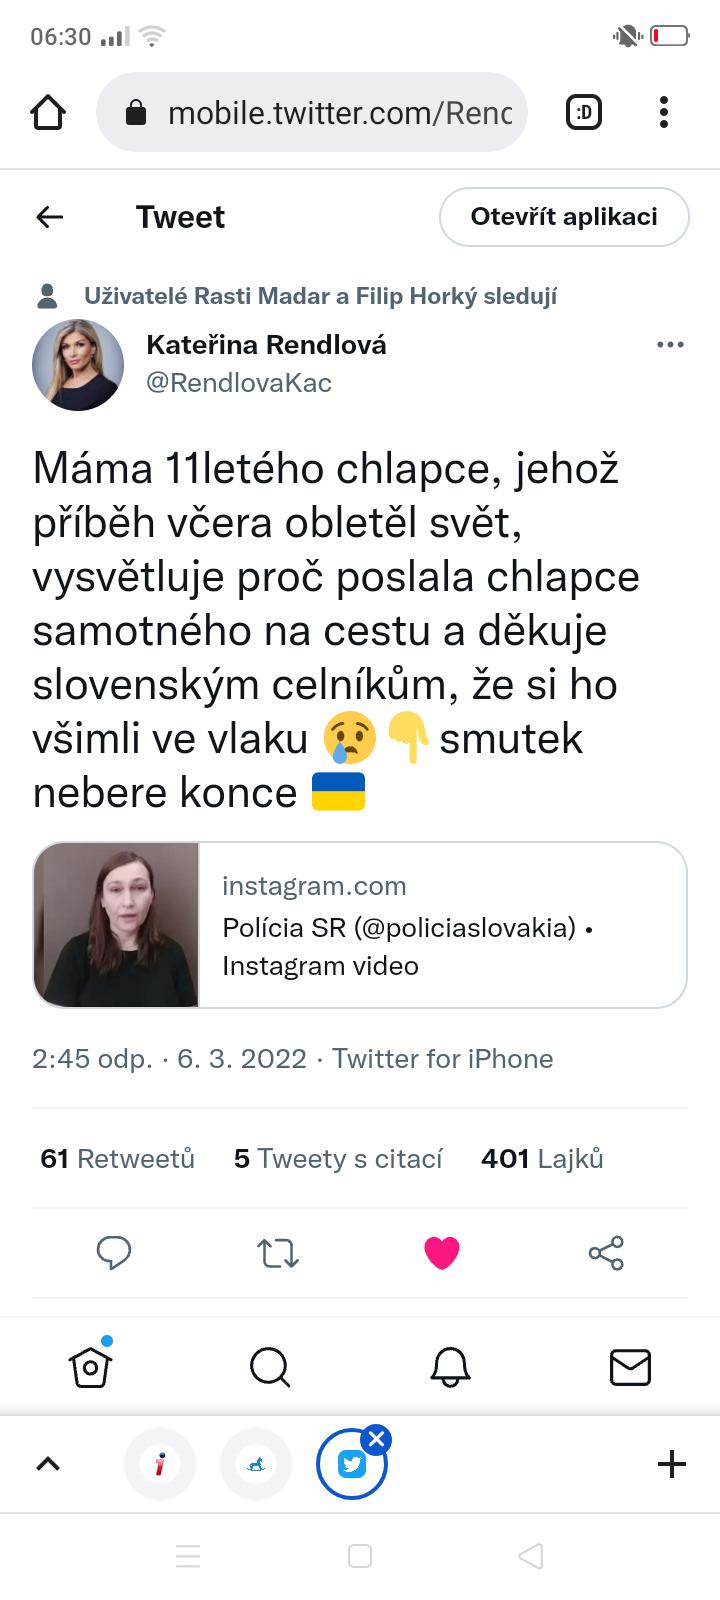The width and height of the screenshot is (720, 1600).
Task: Open the tweet's more options menu
Action: [670, 345]
